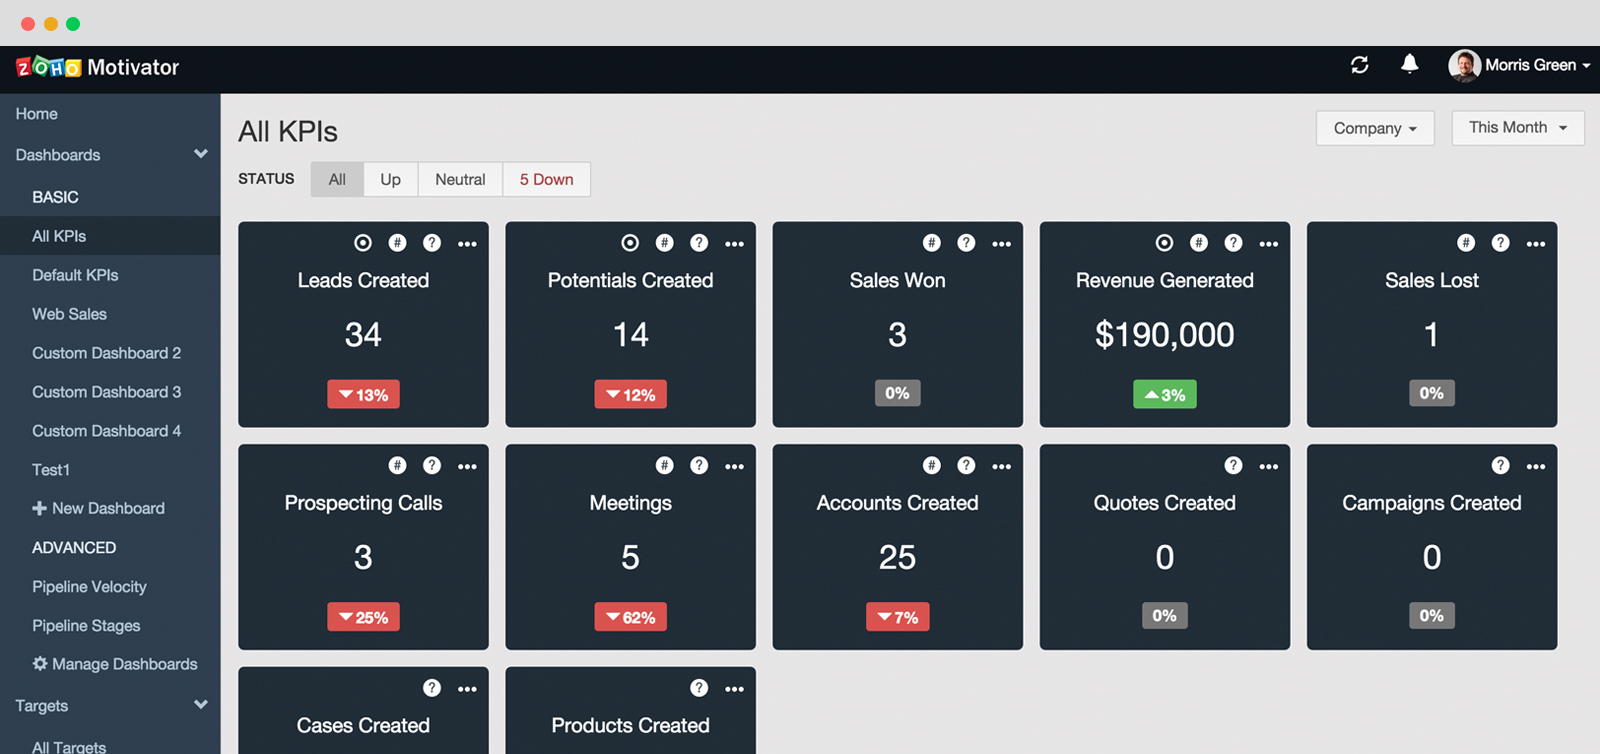Screen dimensions: 1600x754
Task: Click target icon on Potentials Created card
Action: pos(630,243)
